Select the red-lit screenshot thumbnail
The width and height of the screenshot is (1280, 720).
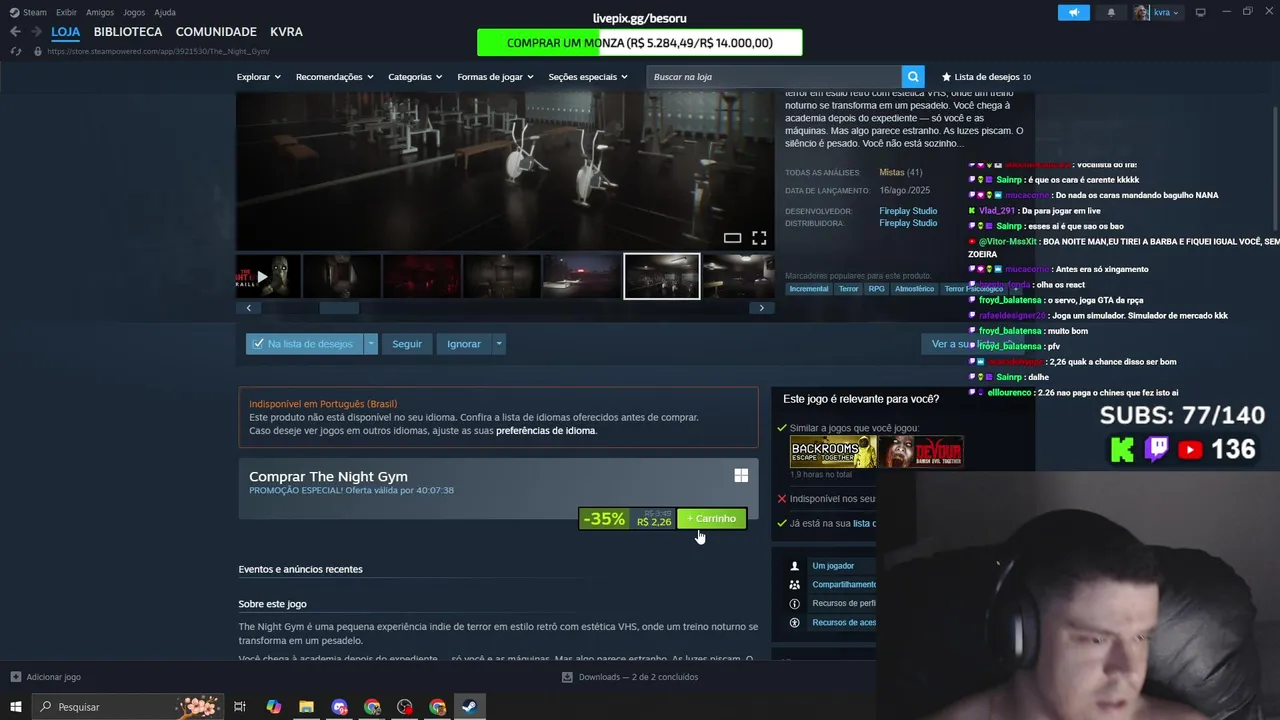(x=421, y=277)
